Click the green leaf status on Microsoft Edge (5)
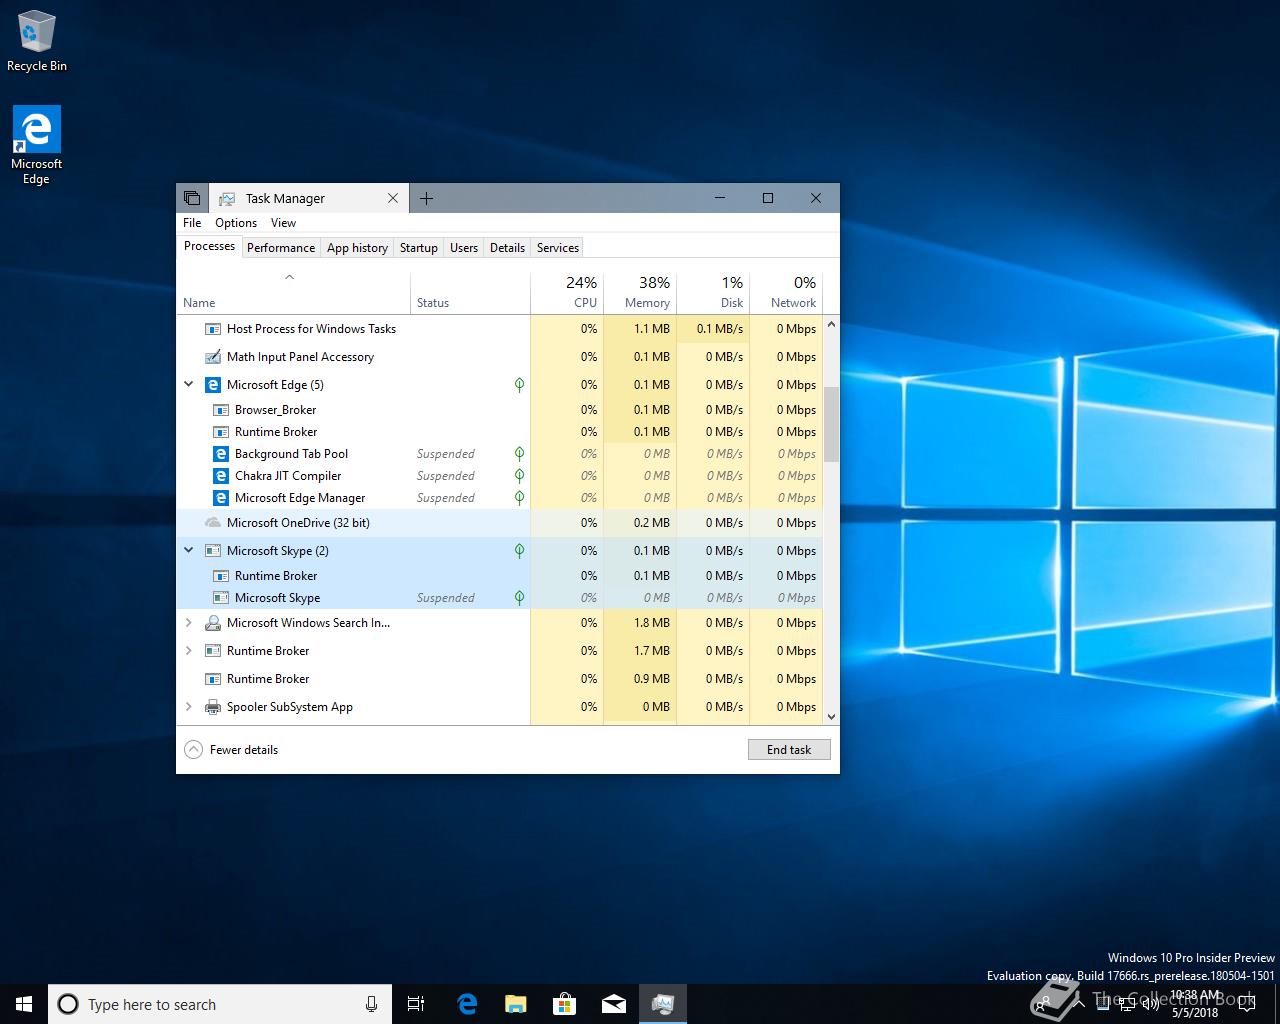1280x1024 pixels. (519, 385)
